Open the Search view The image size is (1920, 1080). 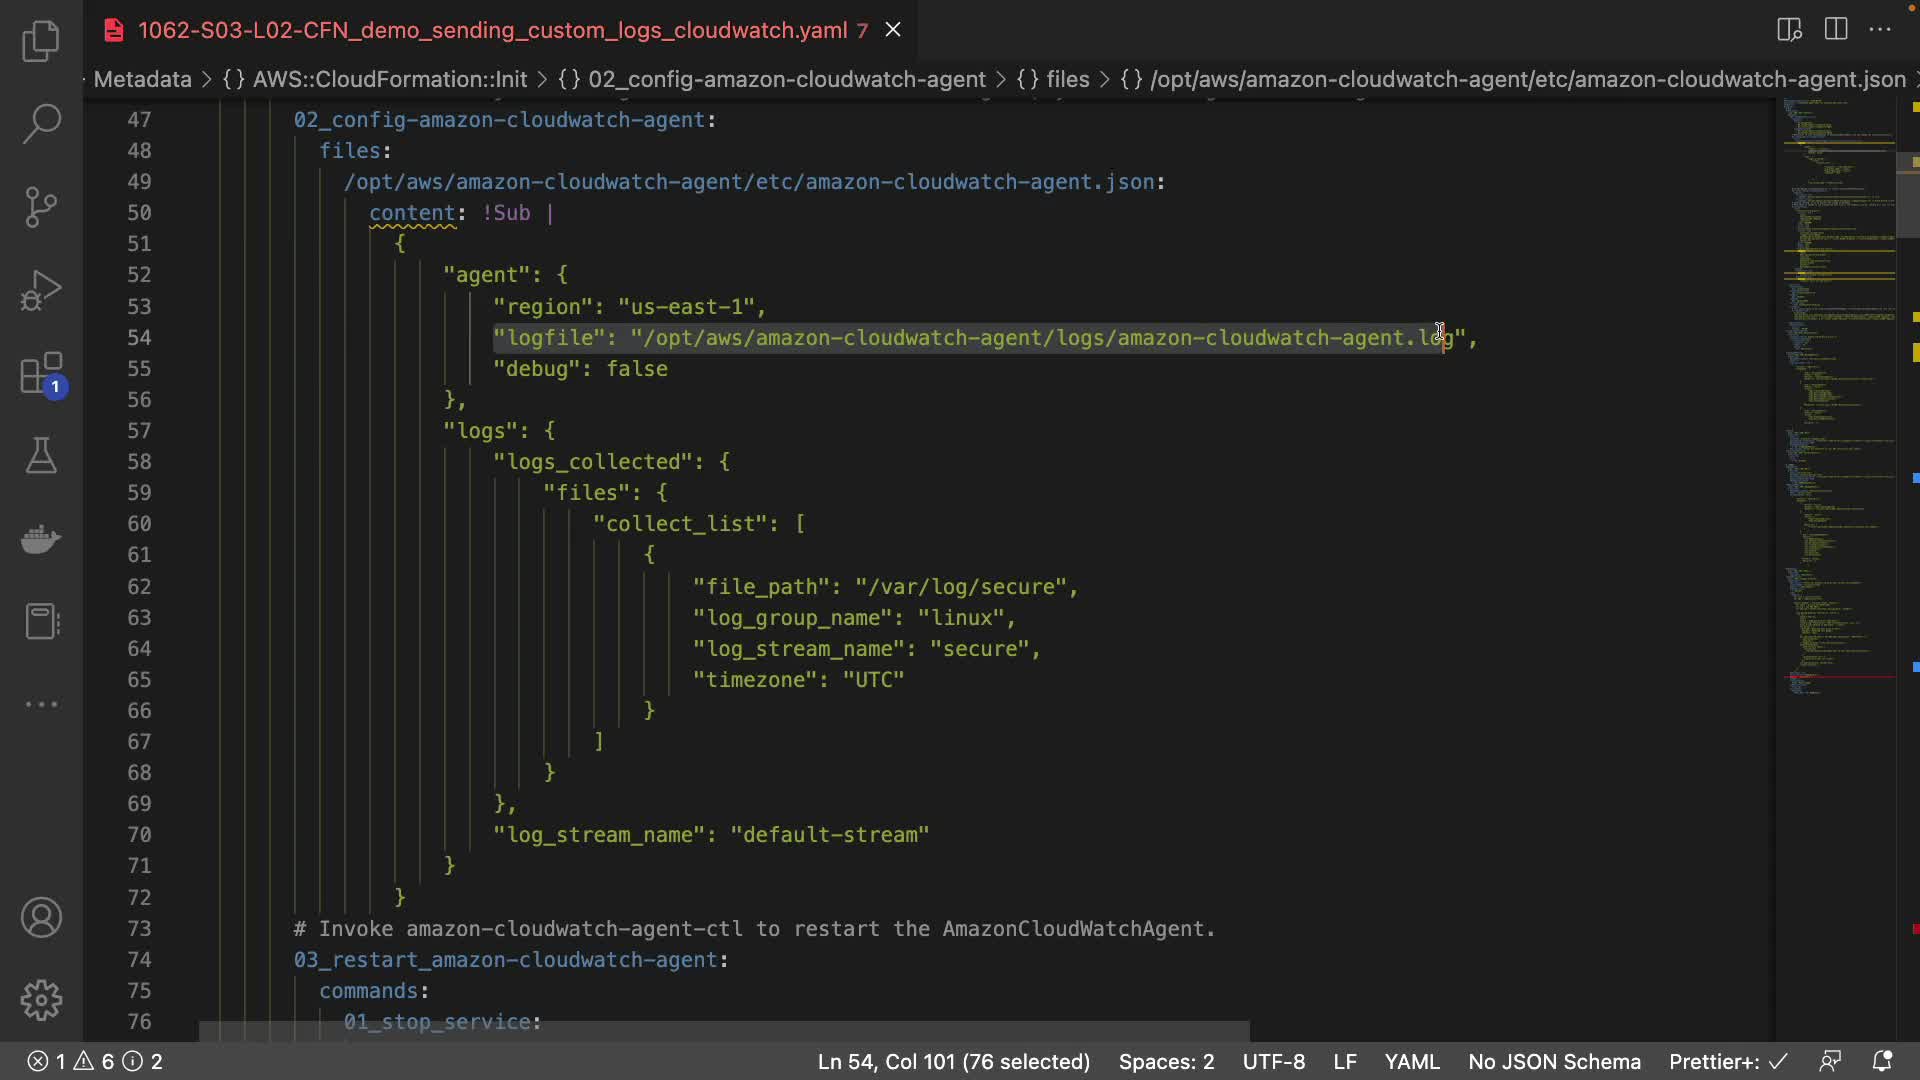[x=41, y=124]
